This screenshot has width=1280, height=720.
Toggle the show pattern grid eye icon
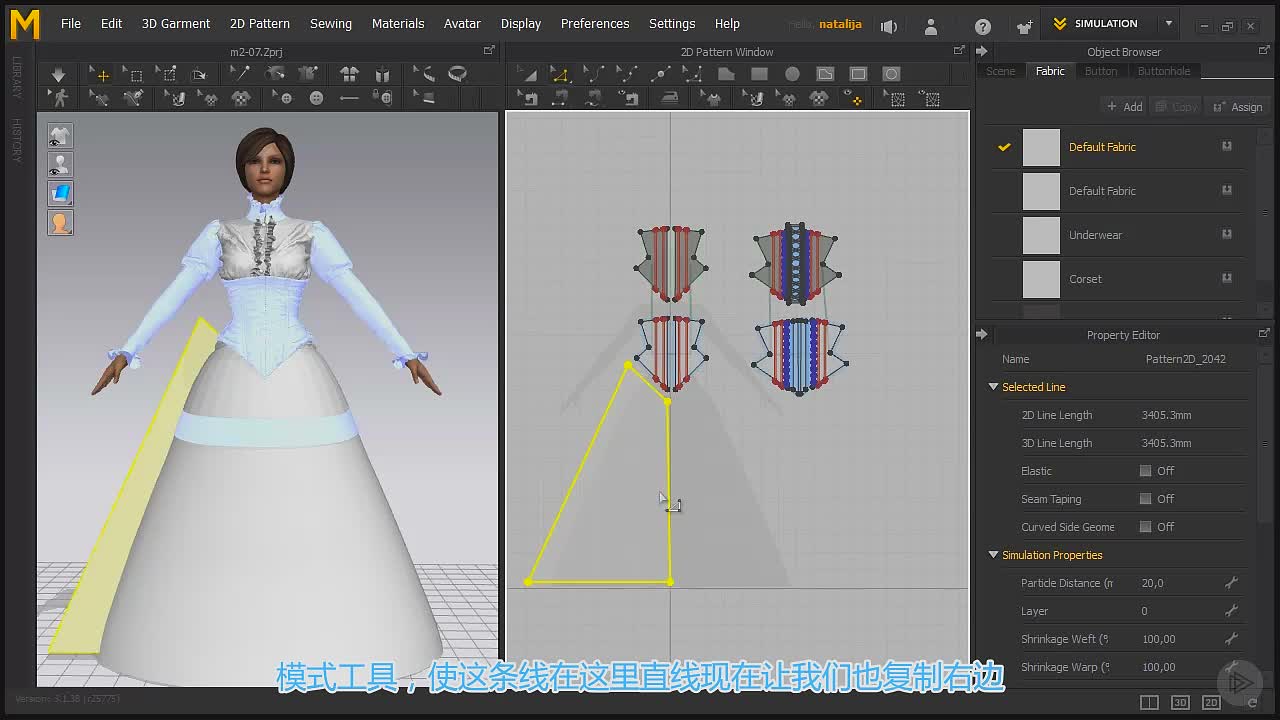(930, 98)
